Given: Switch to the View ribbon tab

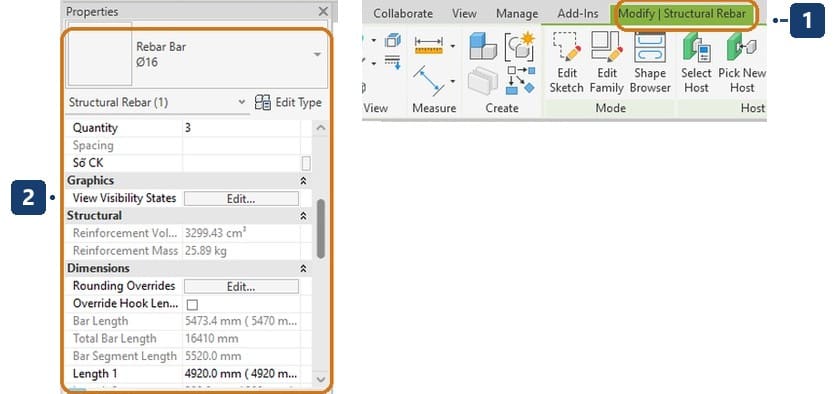Looking at the screenshot, I should (464, 14).
